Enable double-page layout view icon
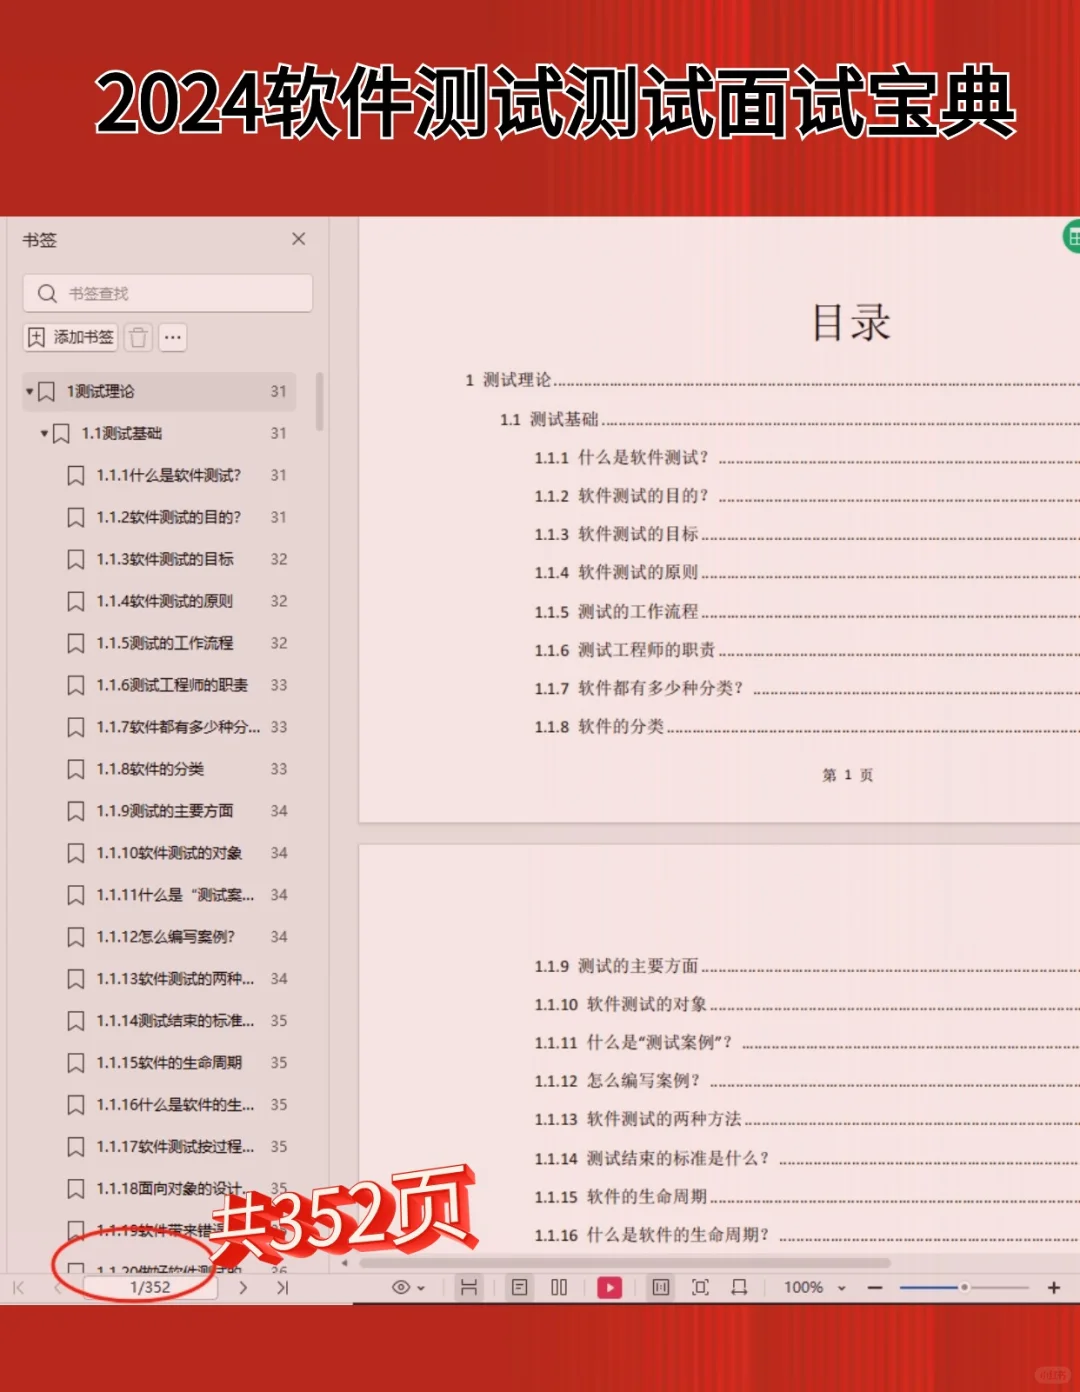Screen dimensions: 1080x1392 click(559, 1287)
